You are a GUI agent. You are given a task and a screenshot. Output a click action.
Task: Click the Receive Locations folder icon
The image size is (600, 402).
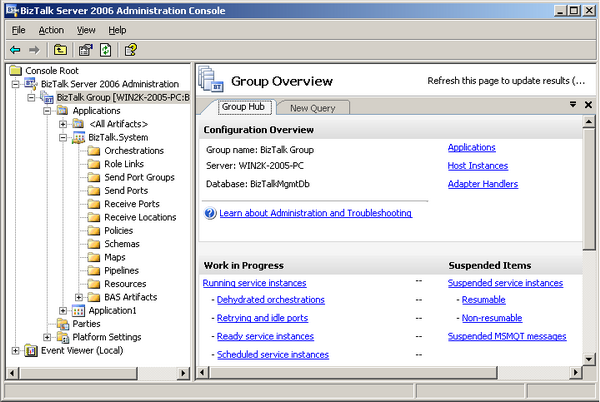click(x=94, y=217)
